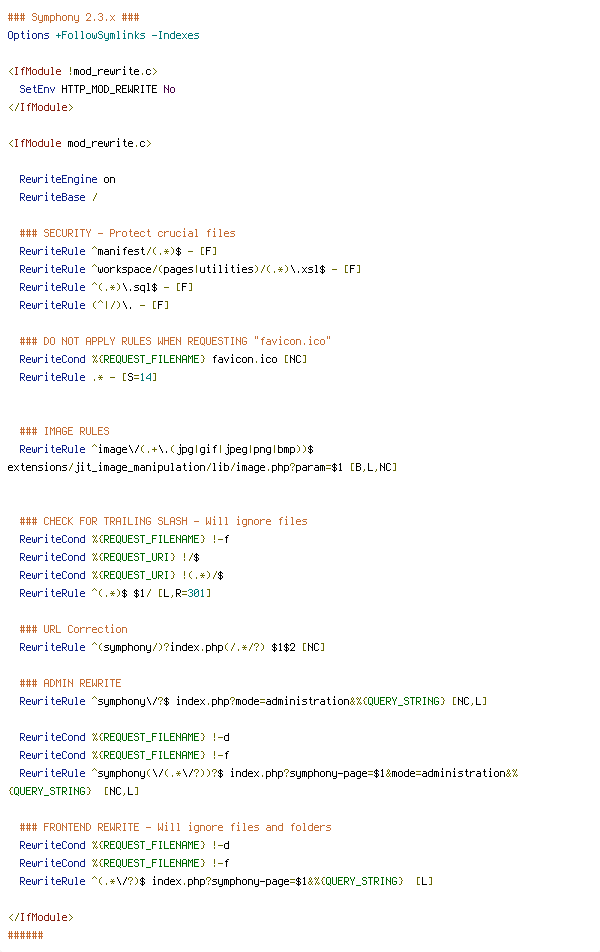
Task: Click the RewriteRule ^image jpg|gif|jpeg|png|bmp line
Action: click(x=166, y=449)
